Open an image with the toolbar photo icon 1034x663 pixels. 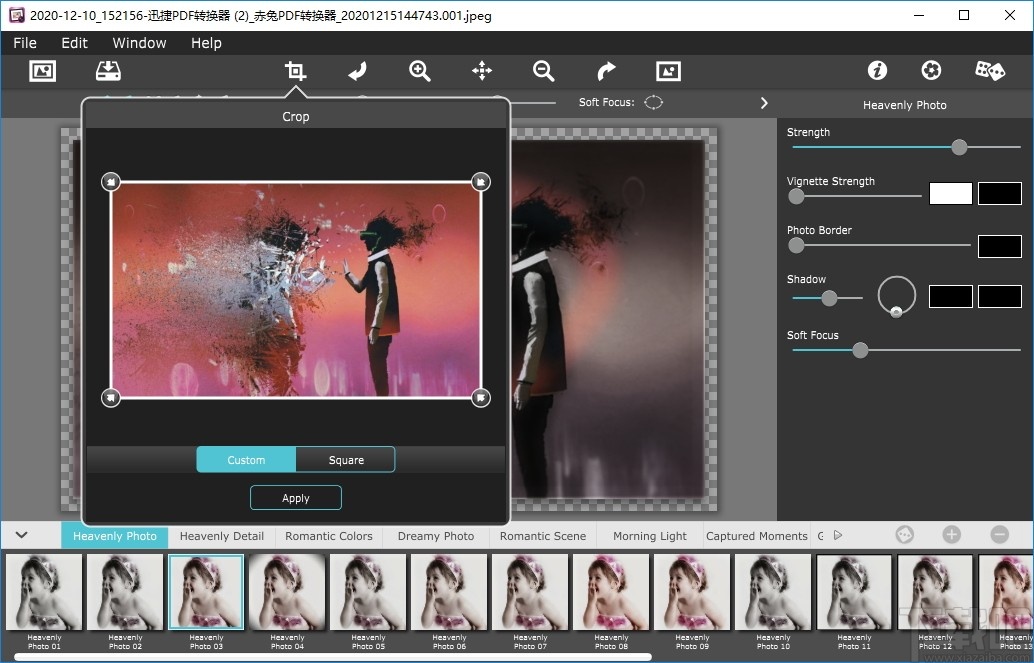[42, 71]
